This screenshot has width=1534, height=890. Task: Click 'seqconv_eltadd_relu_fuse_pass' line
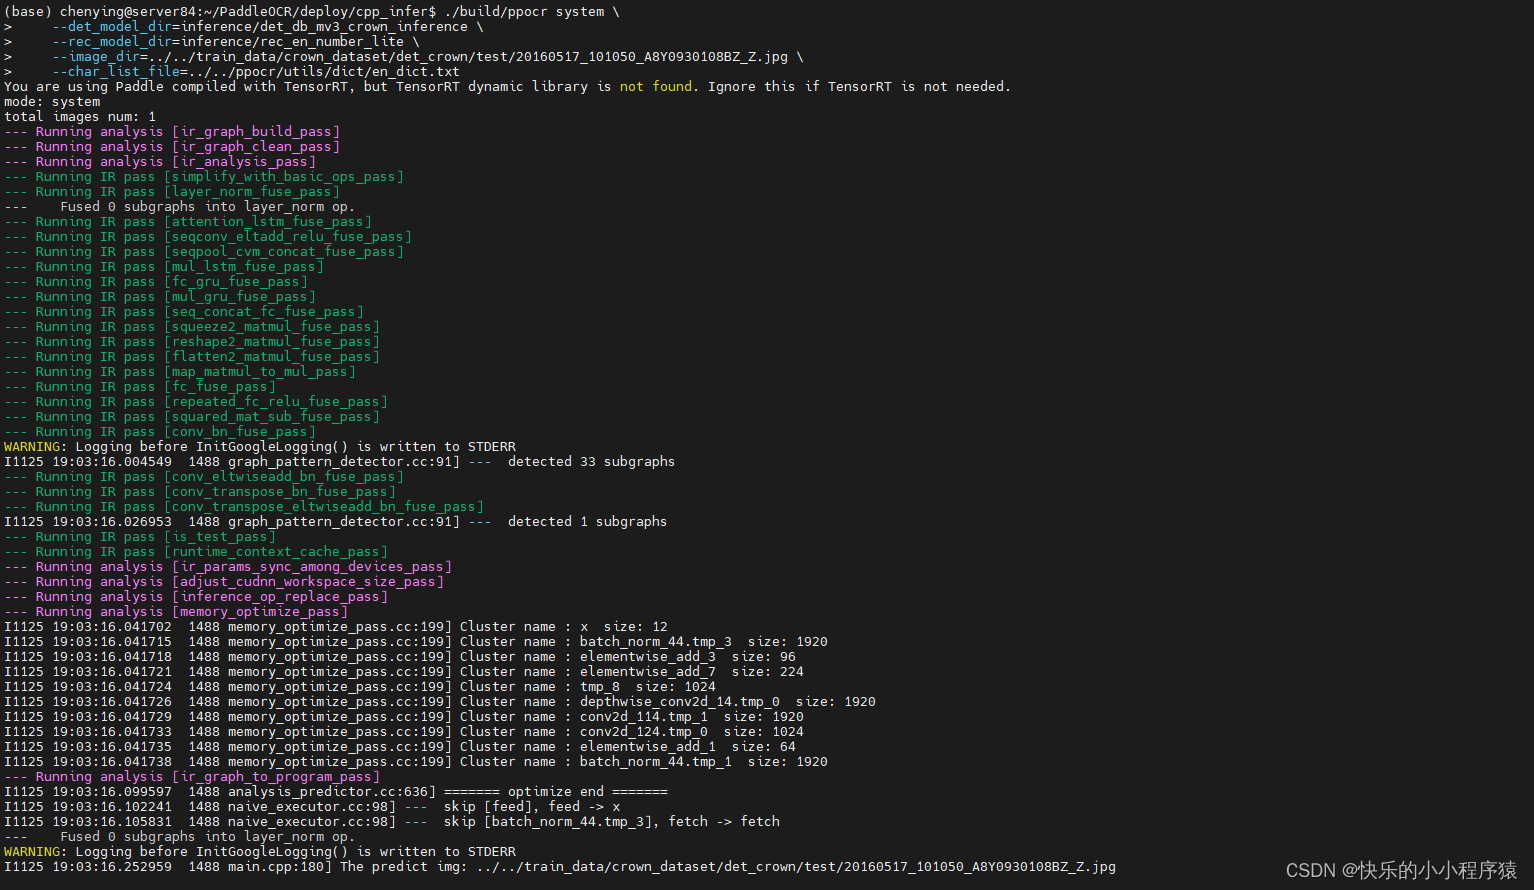208,237
